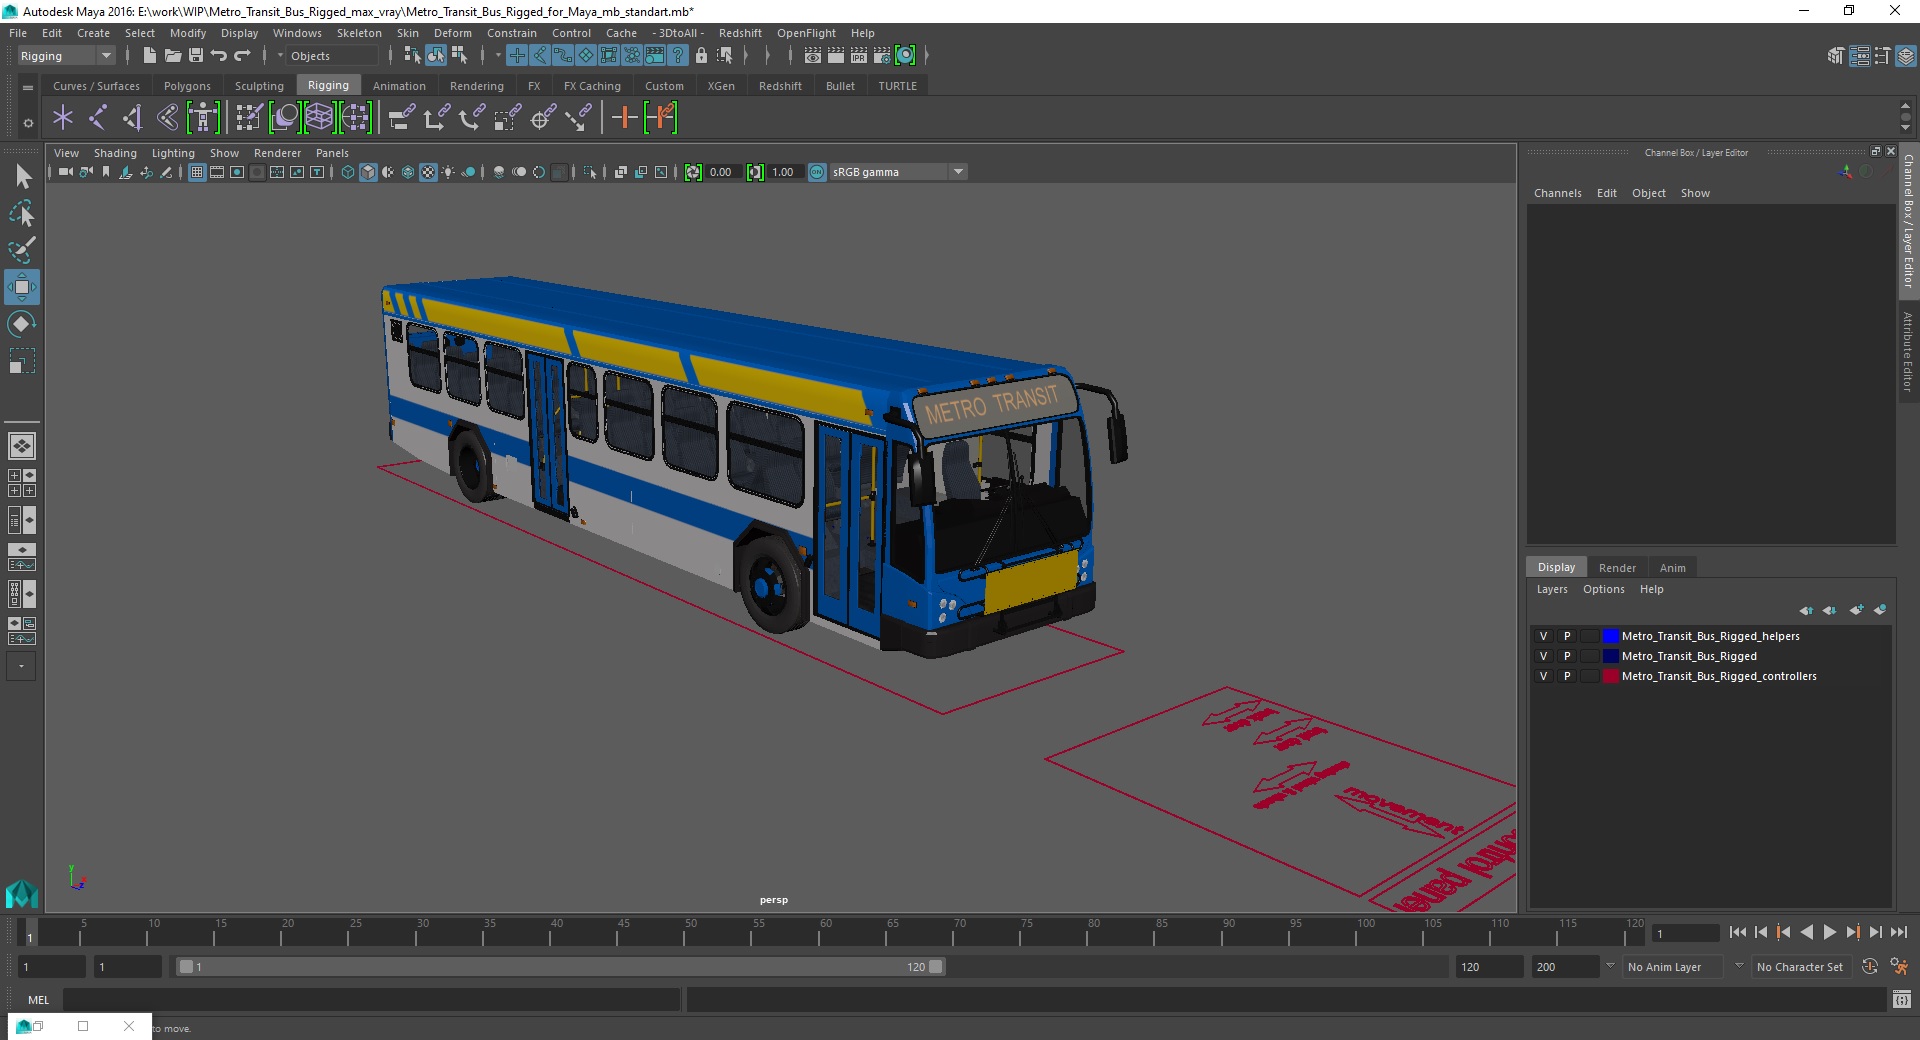Click the go to start of playback button
This screenshot has height=1040, width=1920.
1737,932
